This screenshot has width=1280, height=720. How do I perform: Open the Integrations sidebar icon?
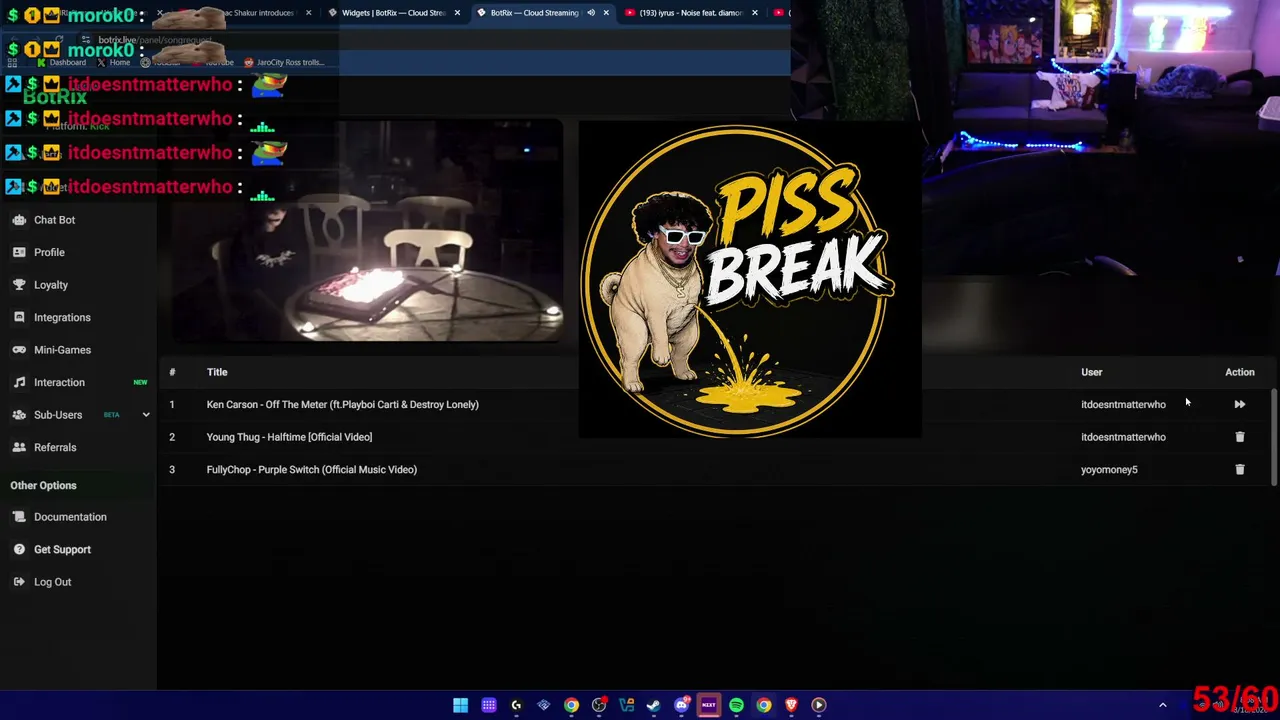coord(19,317)
